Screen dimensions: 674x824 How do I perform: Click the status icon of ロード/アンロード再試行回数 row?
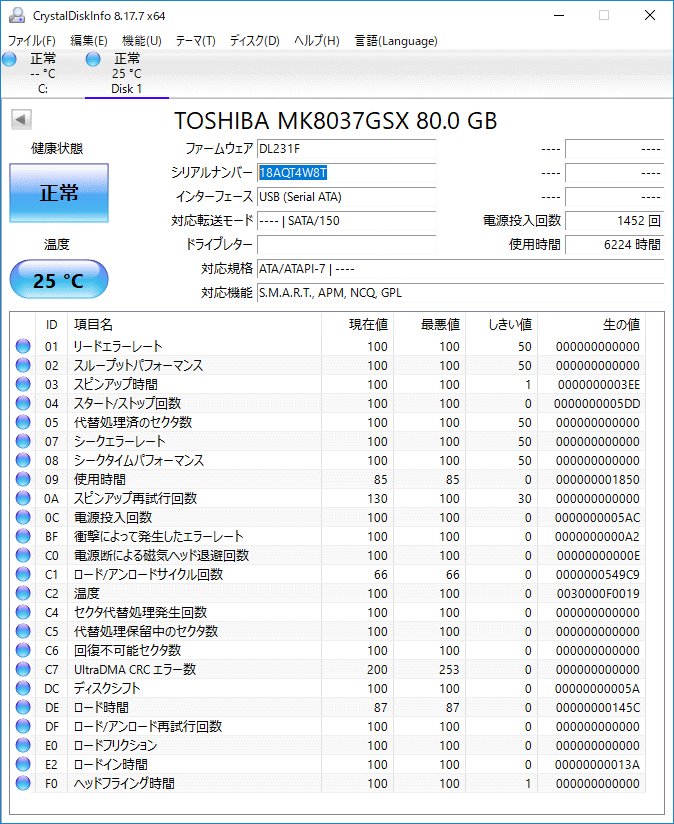pos(23,726)
